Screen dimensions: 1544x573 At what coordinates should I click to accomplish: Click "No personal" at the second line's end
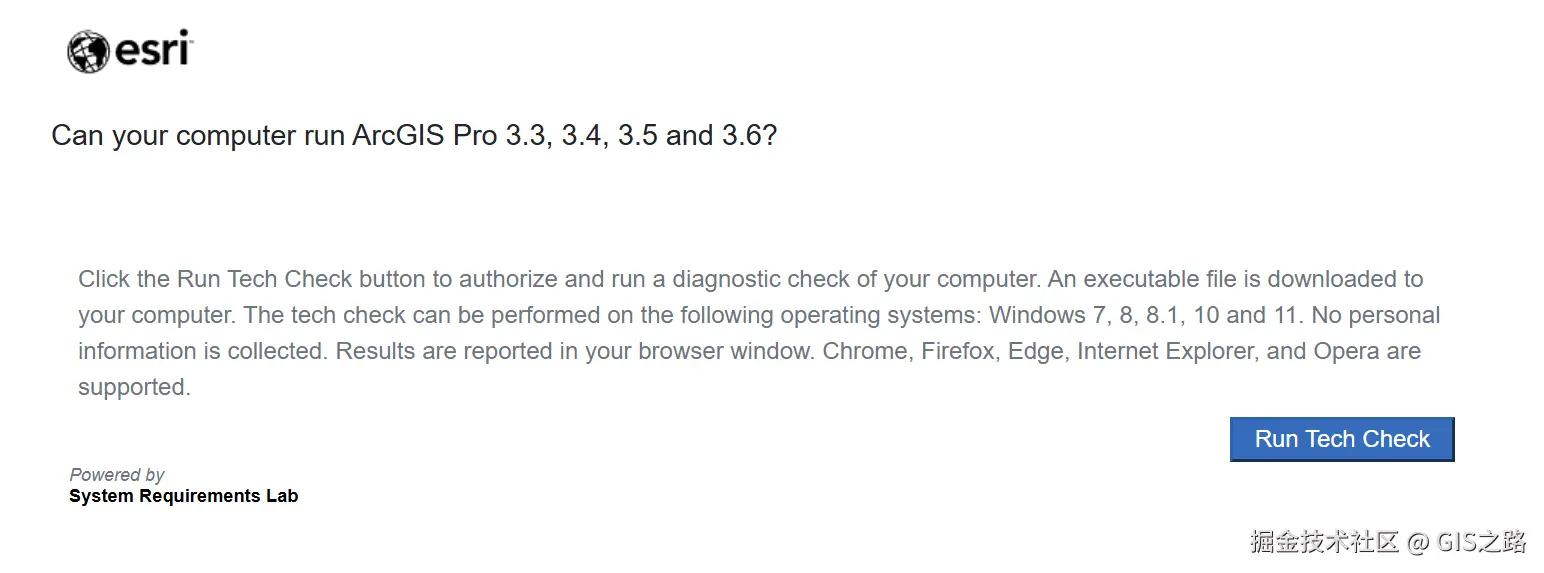coord(1375,315)
